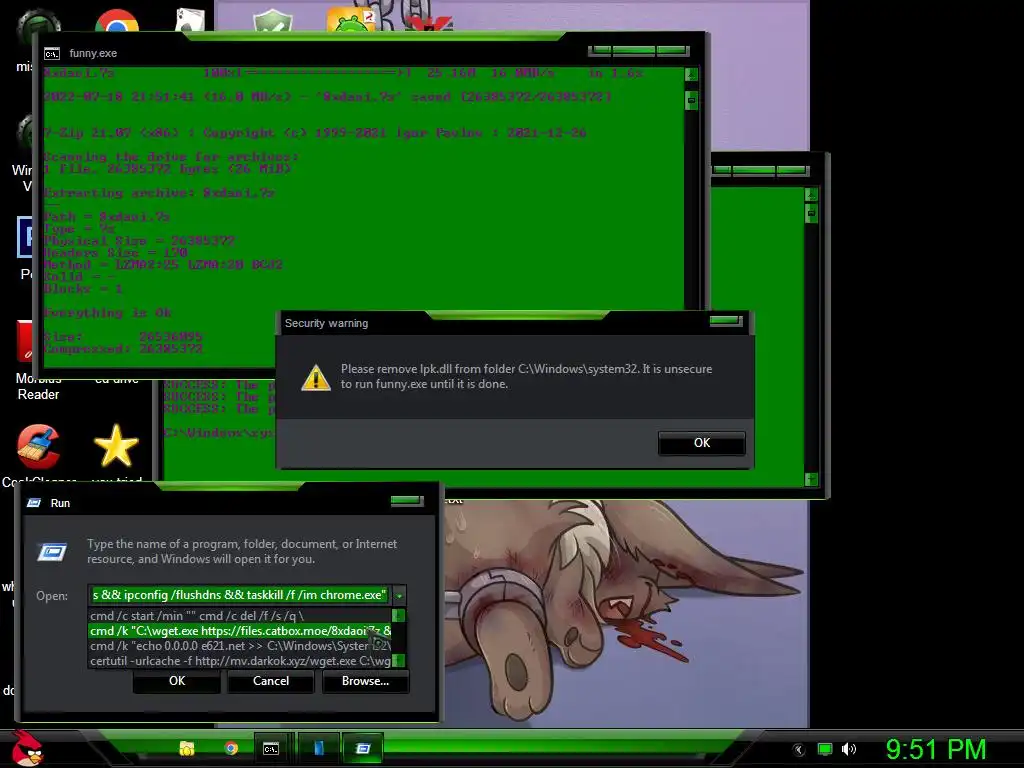
Task: Open the CCleaner desktop icon
Action: click(x=39, y=447)
